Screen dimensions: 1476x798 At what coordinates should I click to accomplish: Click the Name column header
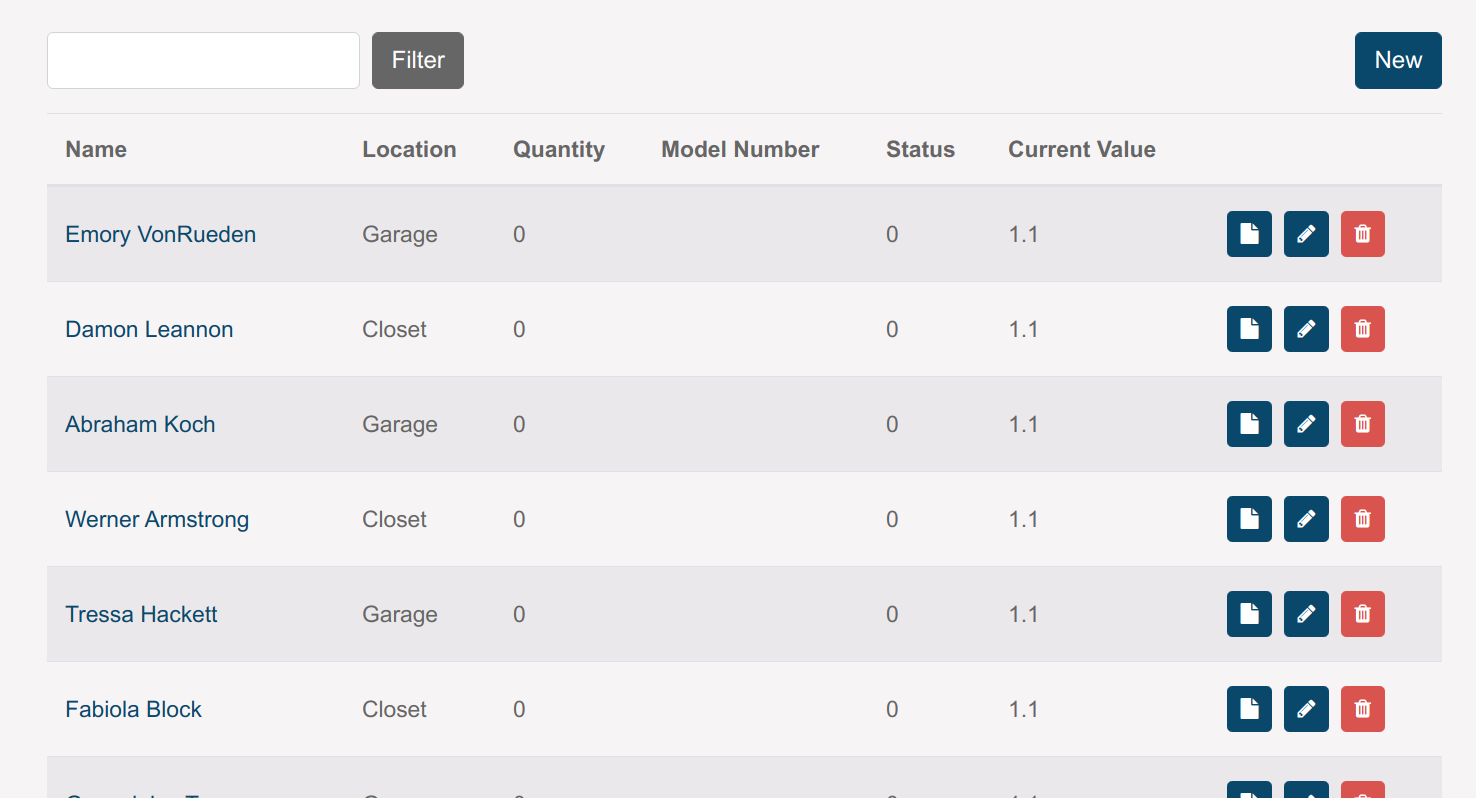96,149
